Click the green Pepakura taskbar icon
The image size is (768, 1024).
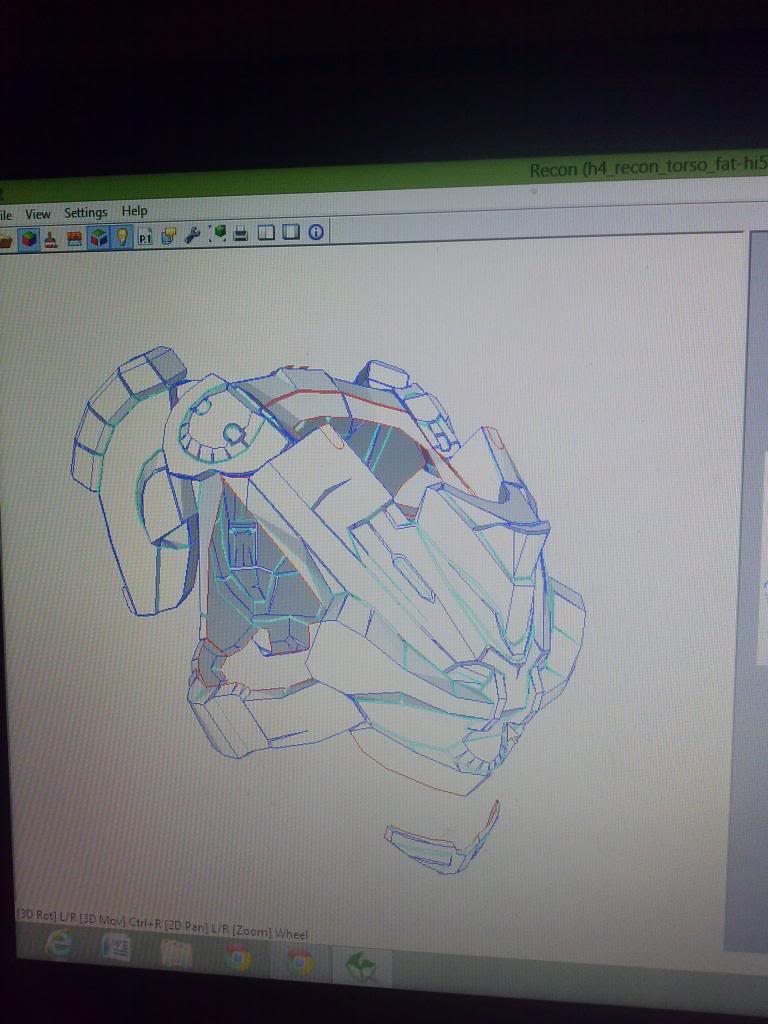point(360,966)
